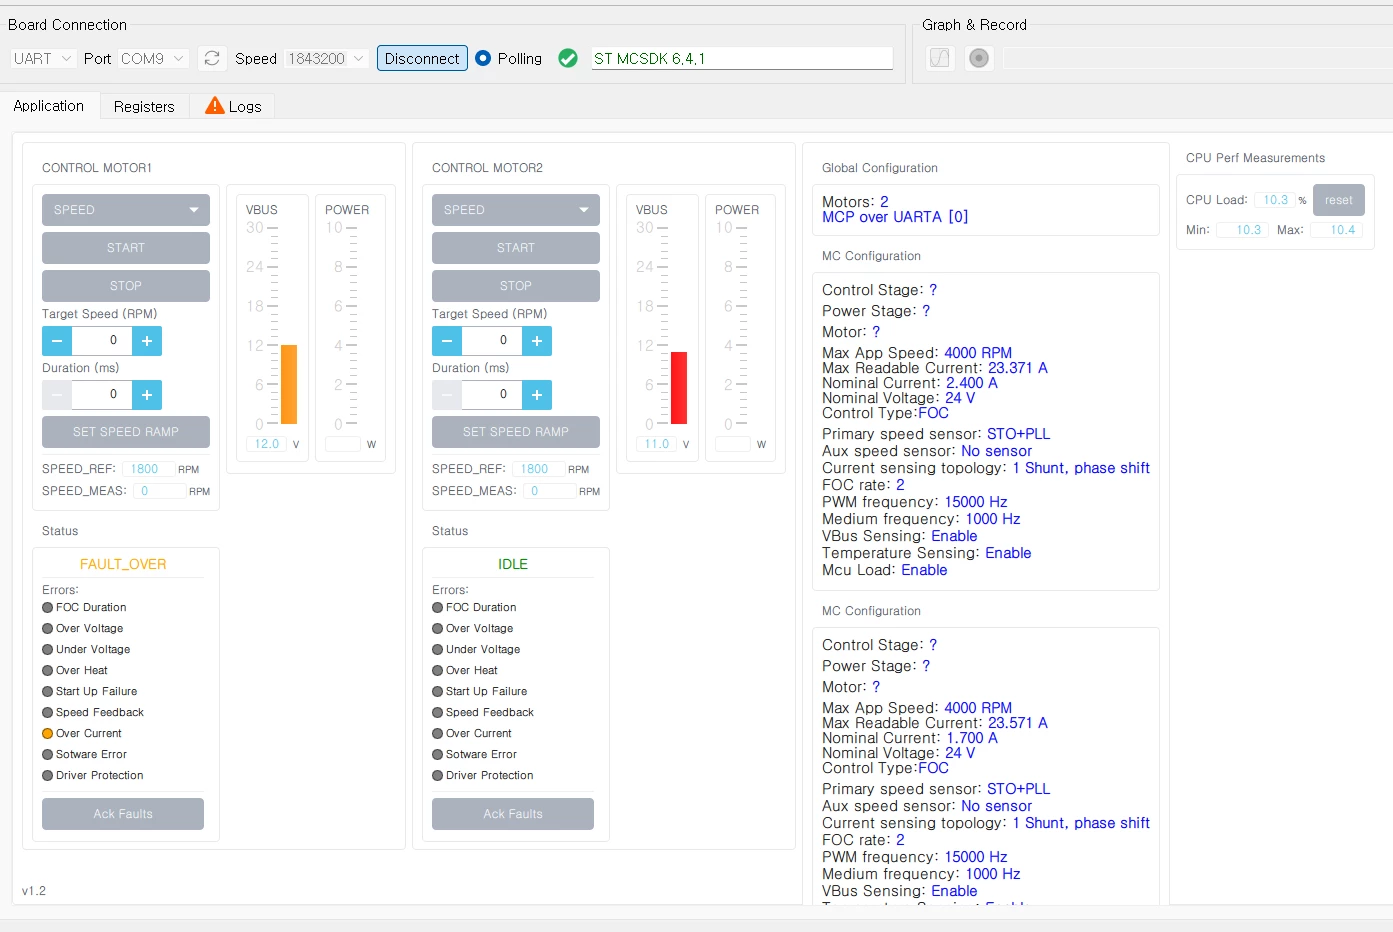Viewport: 1393px width, 932px height.
Task: Decrease Motor1 target speed with minus
Action: [x=57, y=341]
